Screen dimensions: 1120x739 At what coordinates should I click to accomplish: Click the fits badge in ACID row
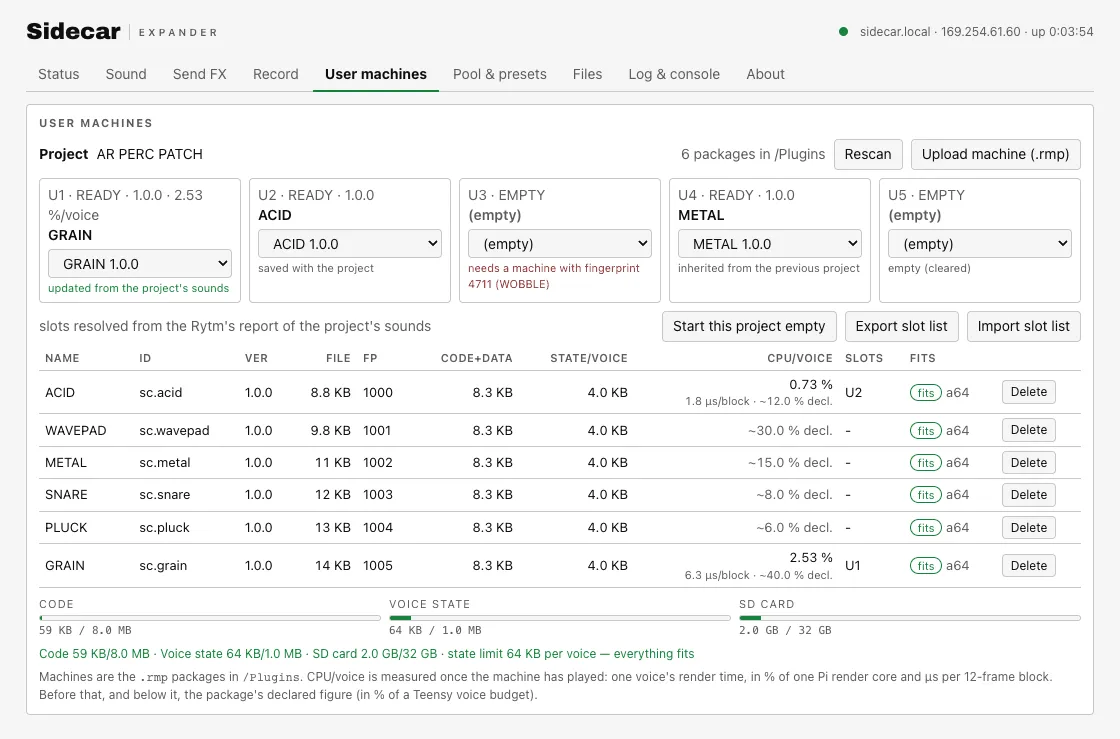point(926,393)
